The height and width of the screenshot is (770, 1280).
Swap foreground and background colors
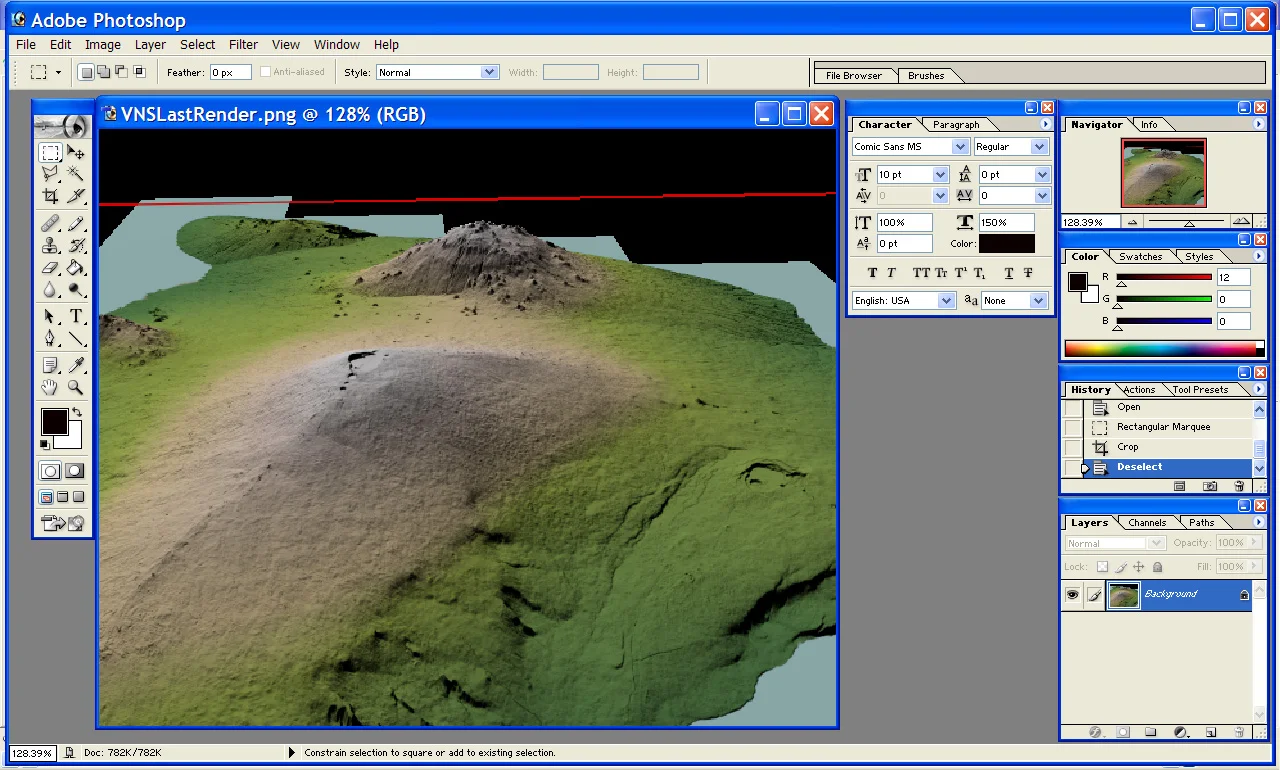pos(76,411)
